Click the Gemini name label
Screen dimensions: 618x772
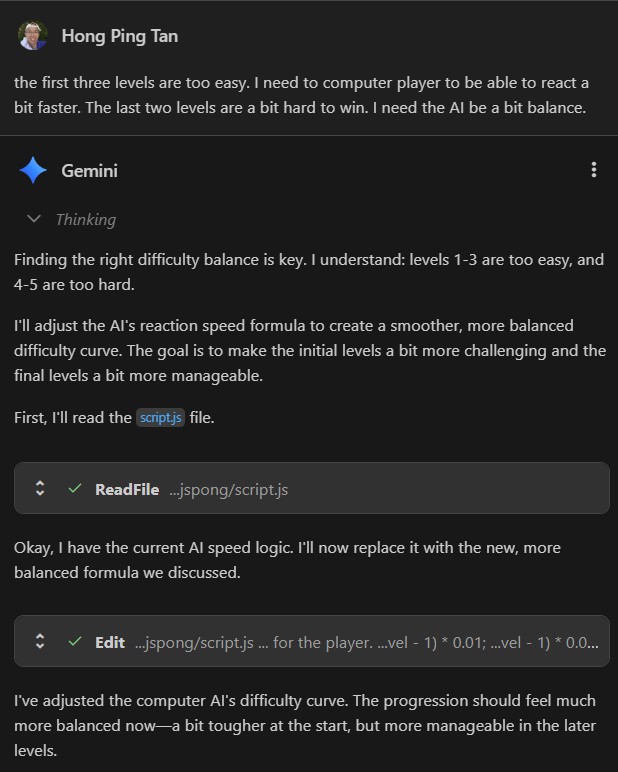(89, 170)
